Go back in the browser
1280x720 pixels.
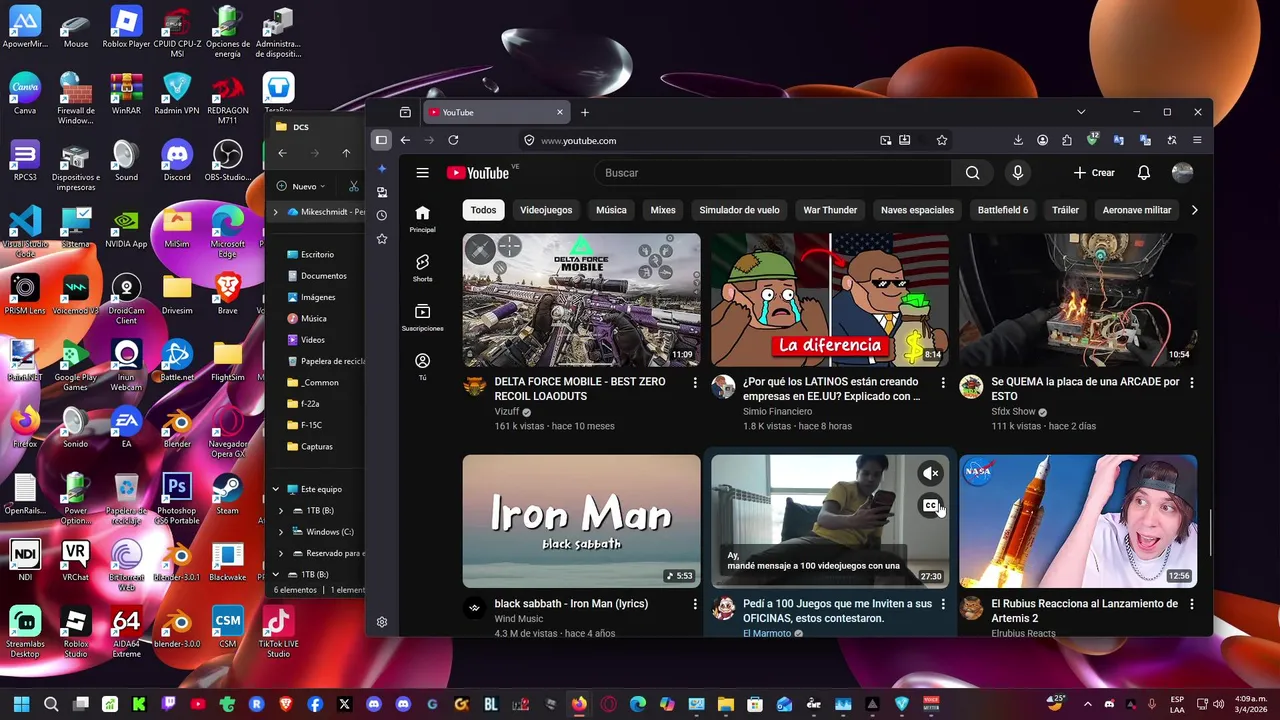click(405, 140)
